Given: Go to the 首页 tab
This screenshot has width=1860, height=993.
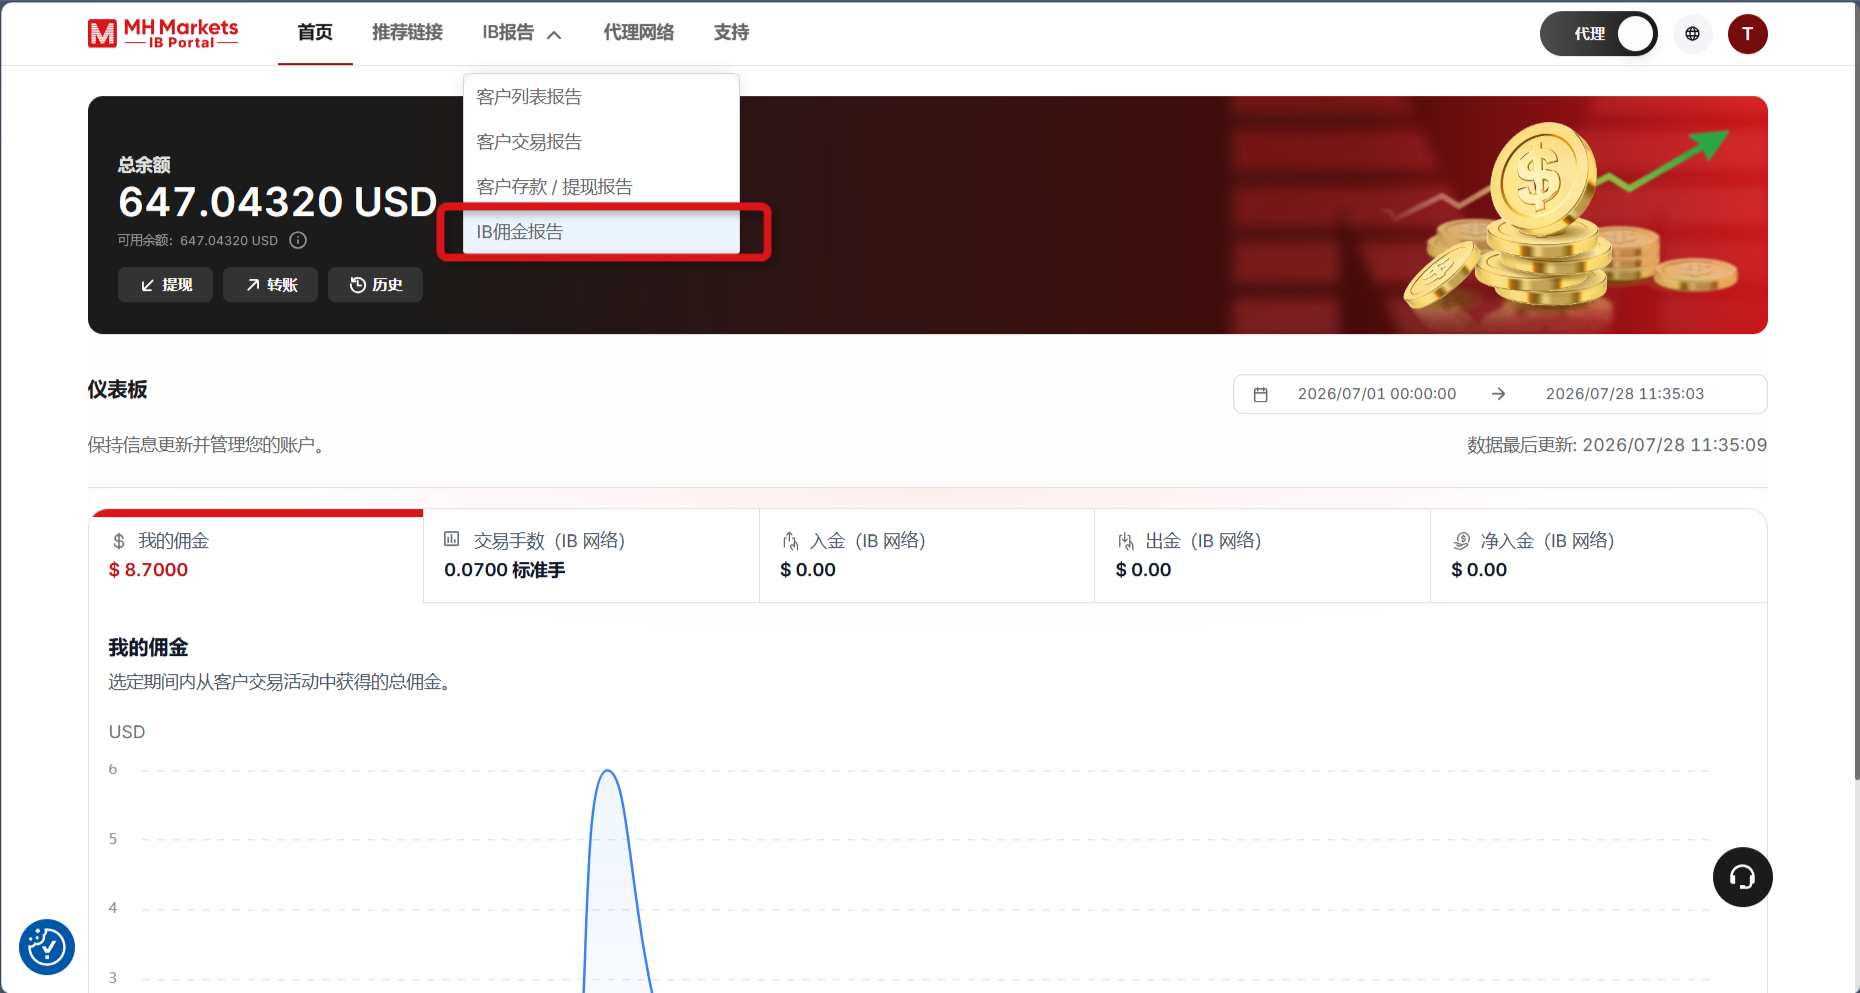Looking at the screenshot, I should (315, 33).
